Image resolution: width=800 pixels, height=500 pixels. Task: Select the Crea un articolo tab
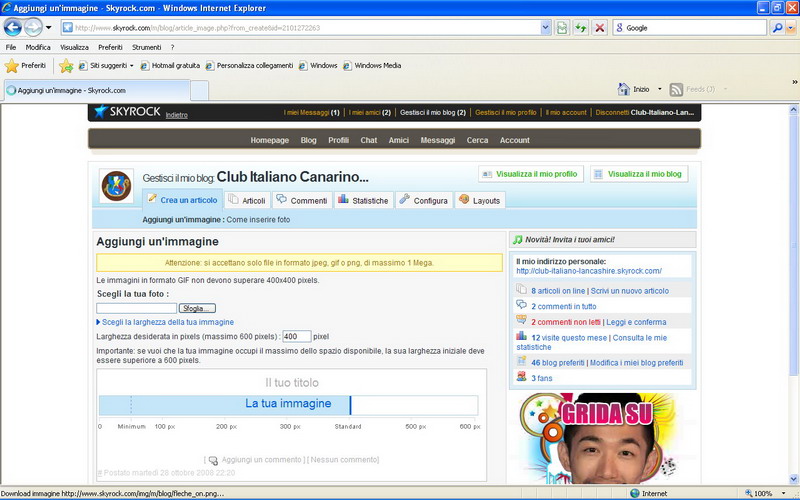[x=182, y=200]
